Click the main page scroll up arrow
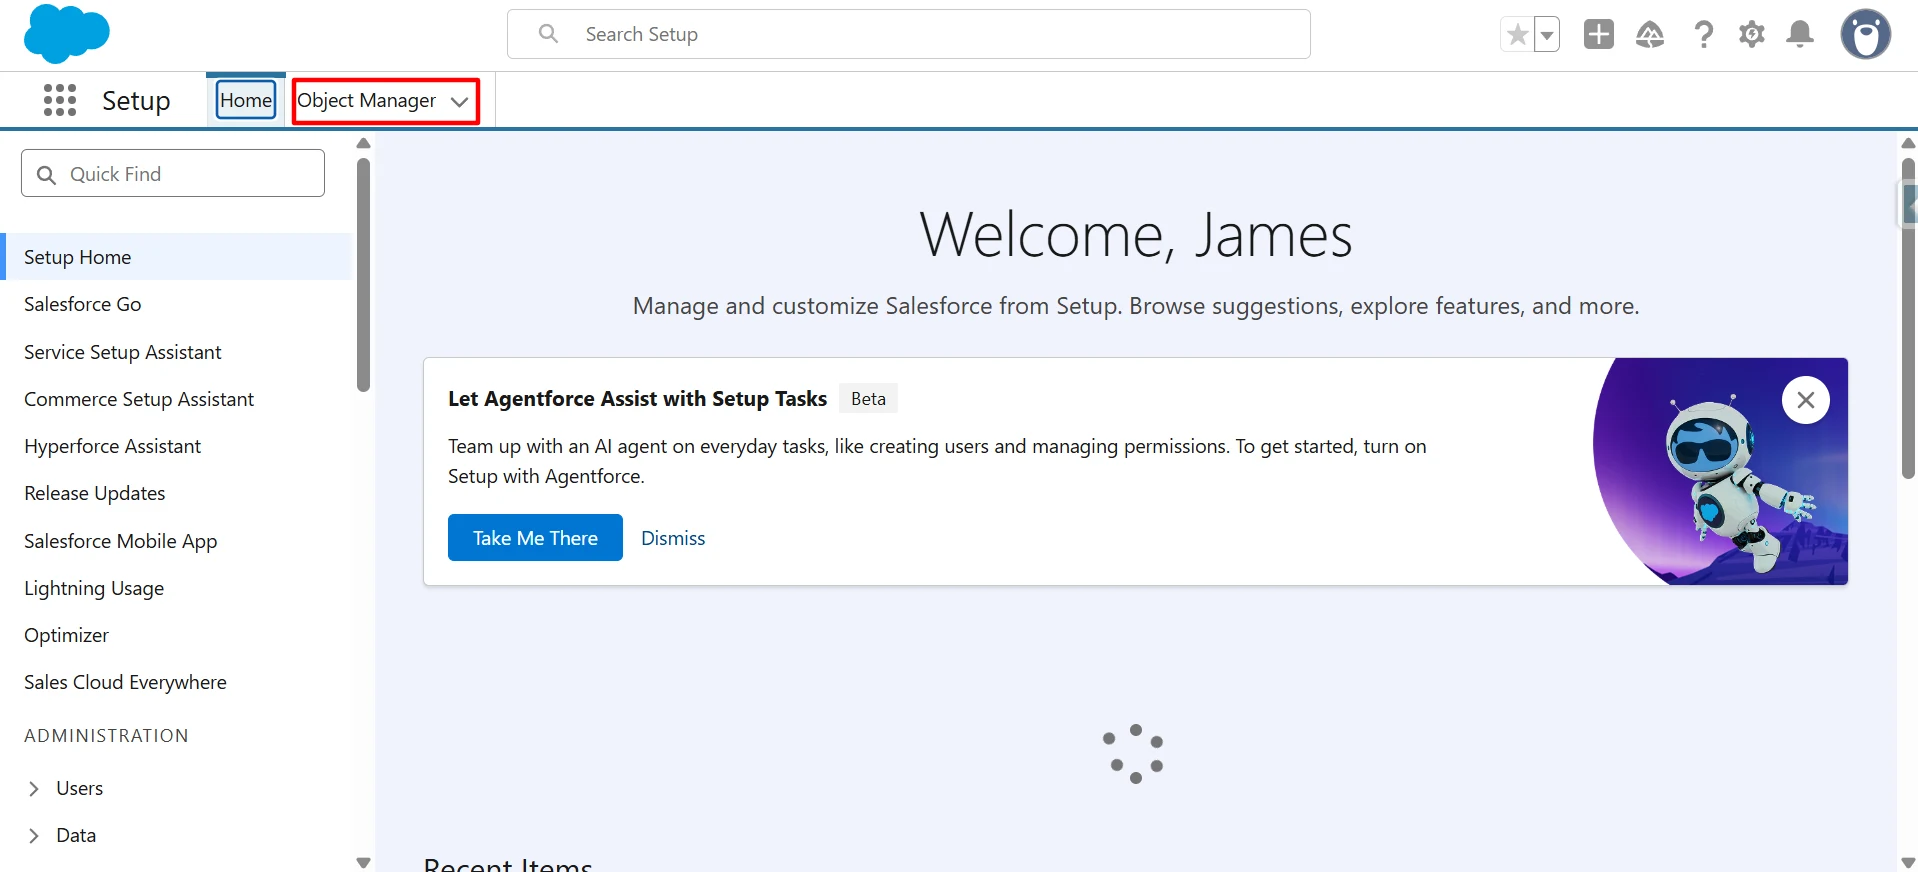Image resolution: width=1918 pixels, height=872 pixels. (1908, 143)
